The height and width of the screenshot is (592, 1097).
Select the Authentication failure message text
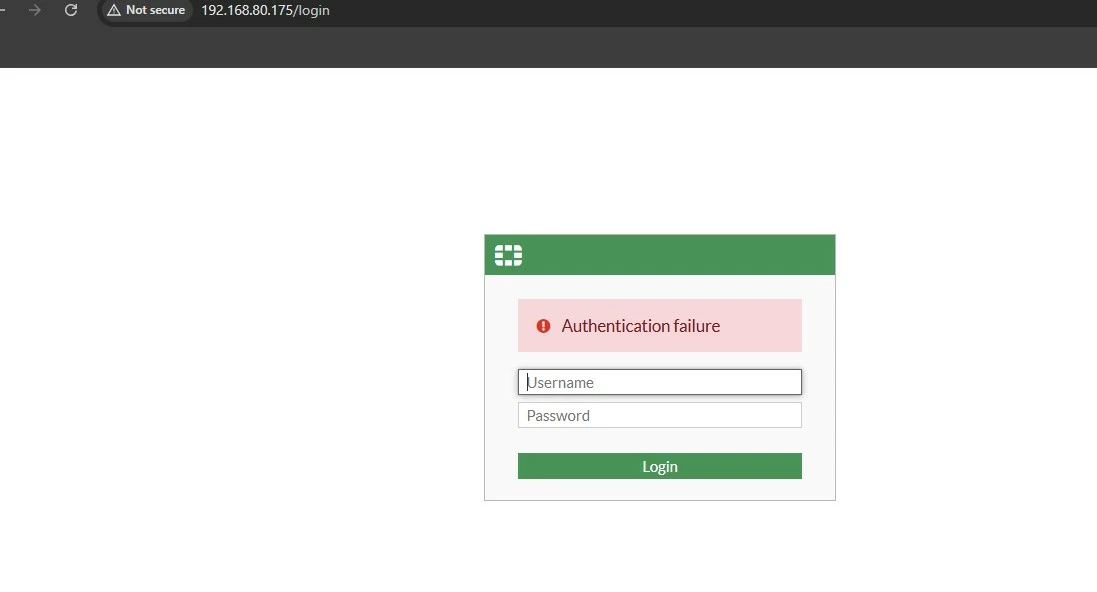pyautogui.click(x=641, y=326)
